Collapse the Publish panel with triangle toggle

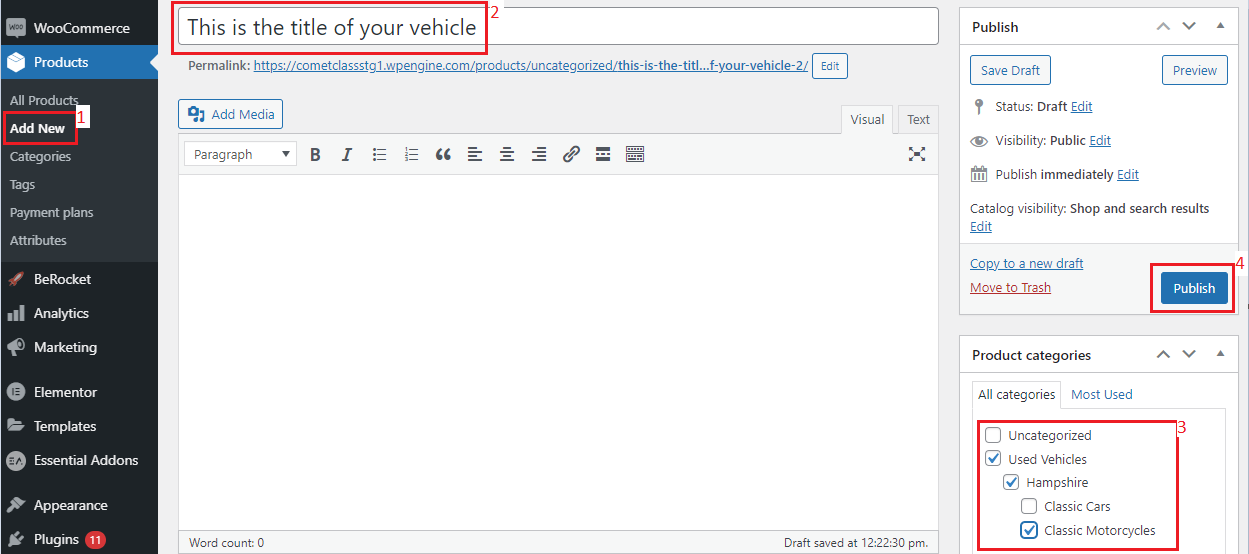1220,27
